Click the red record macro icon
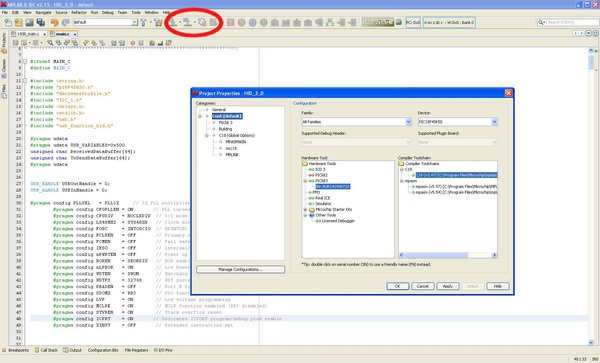 [132, 43]
